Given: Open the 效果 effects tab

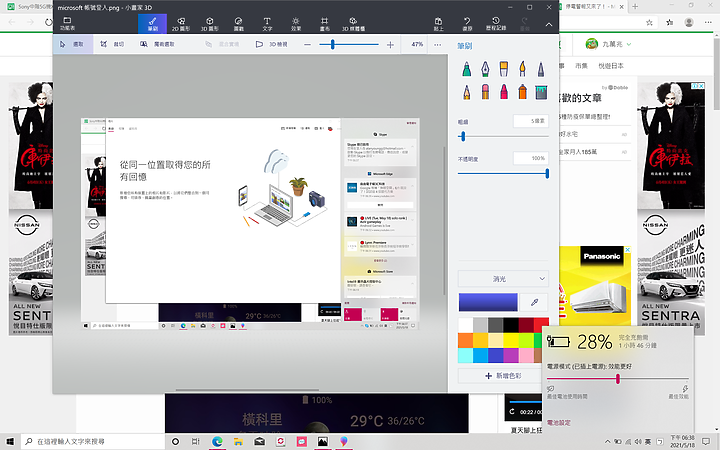Looking at the screenshot, I should point(296,23).
